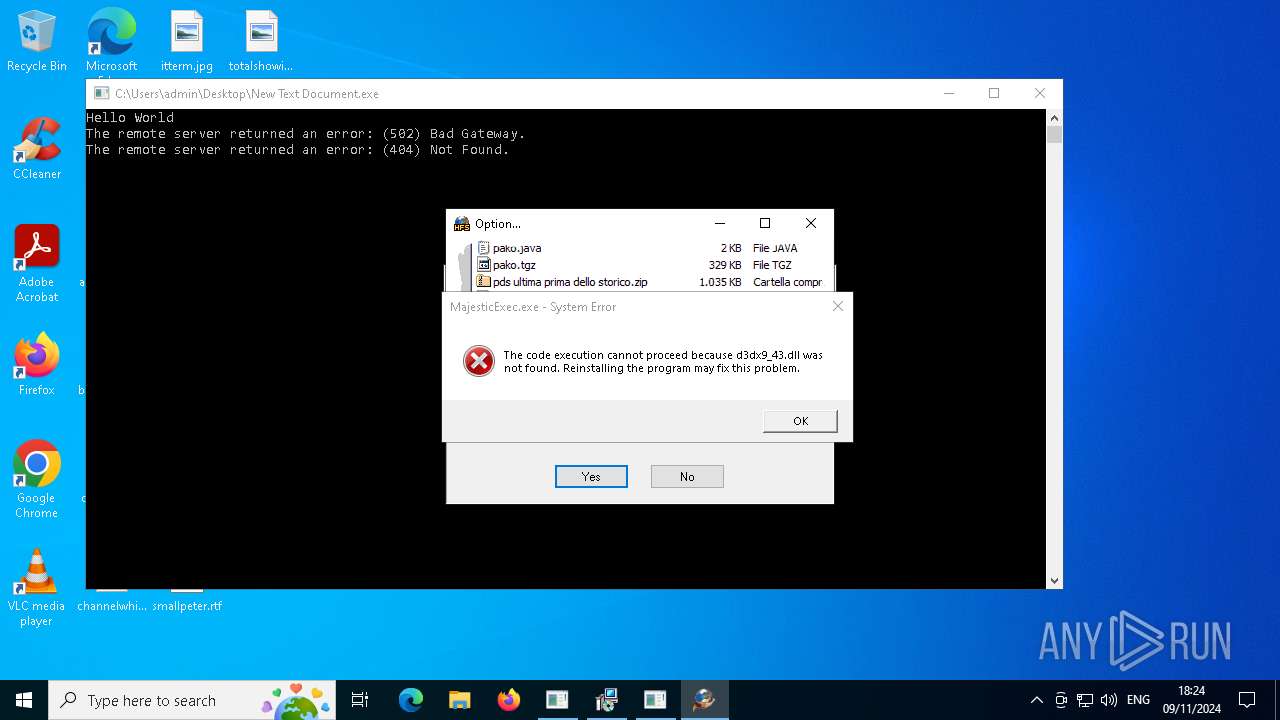Click No in the Option dialog
The width and height of the screenshot is (1280, 720).
click(687, 477)
